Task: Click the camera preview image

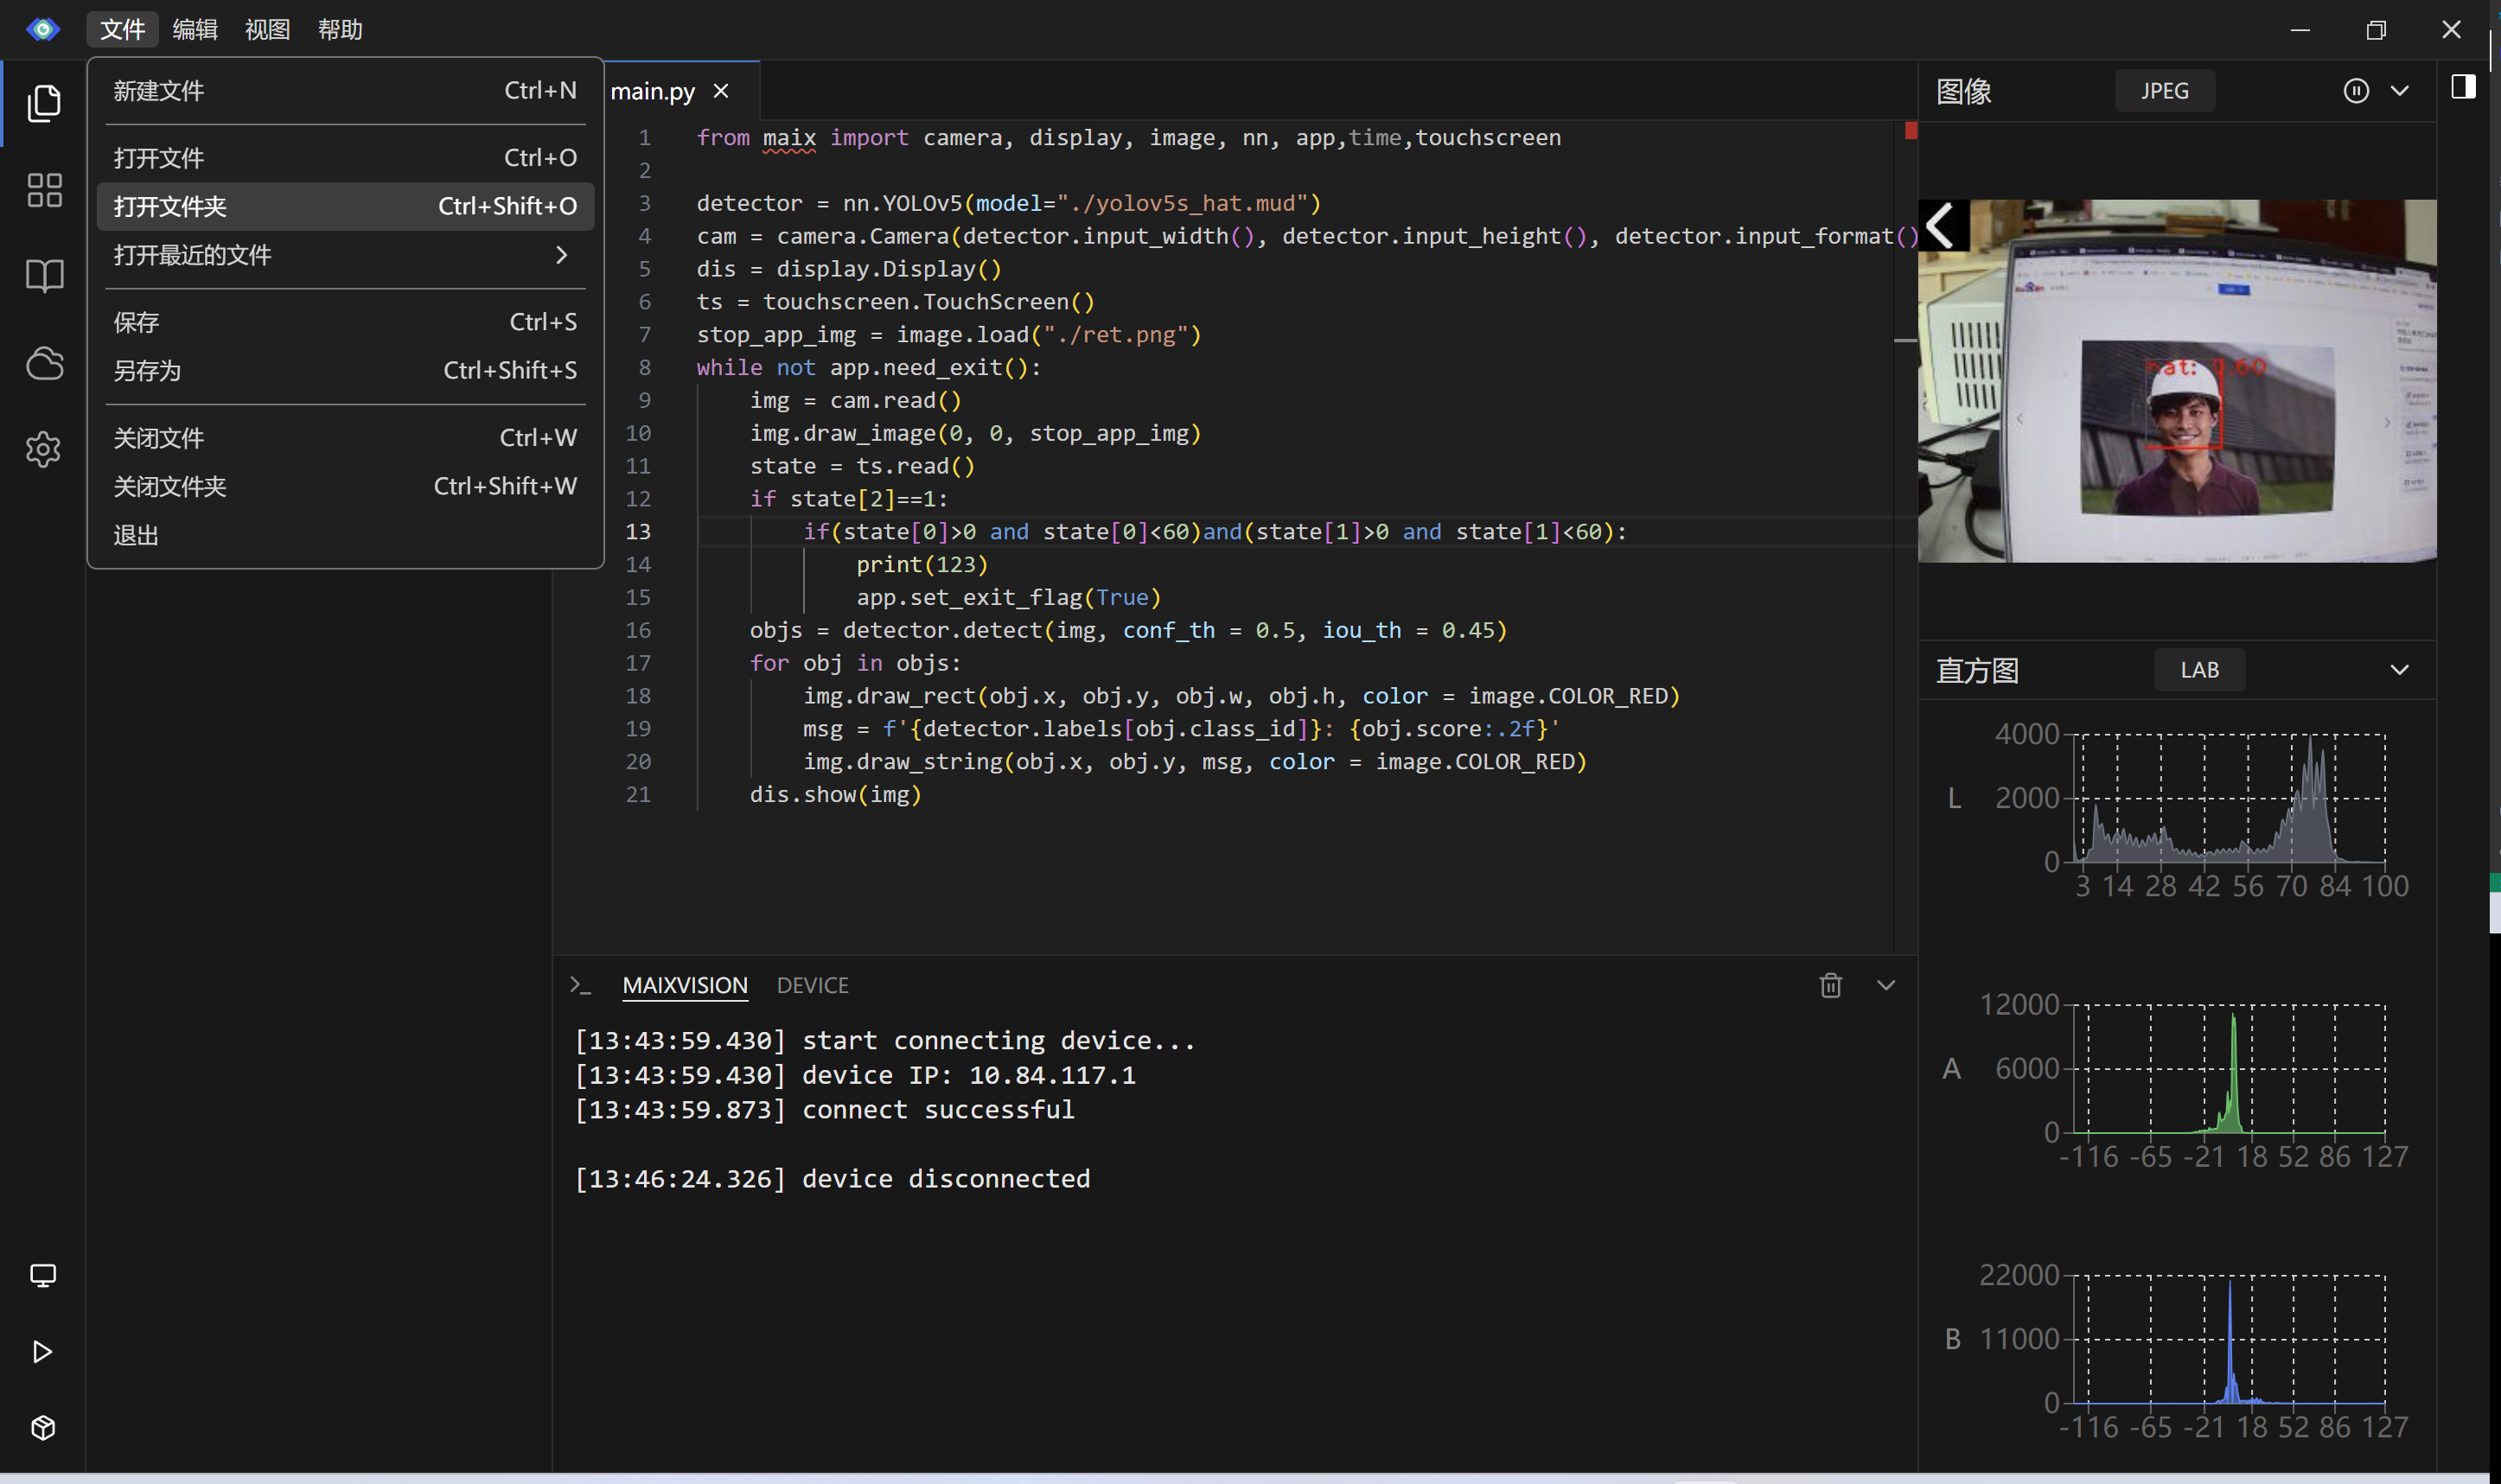Action: pyautogui.click(x=2177, y=380)
